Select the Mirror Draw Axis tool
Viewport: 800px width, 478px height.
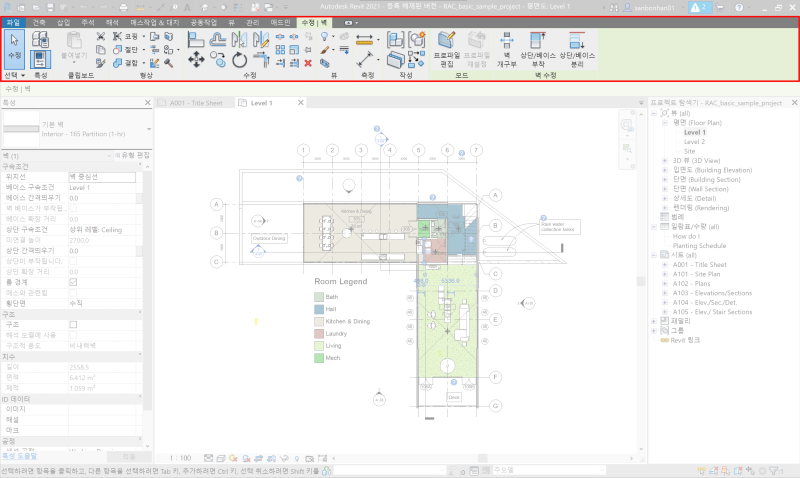pos(261,40)
